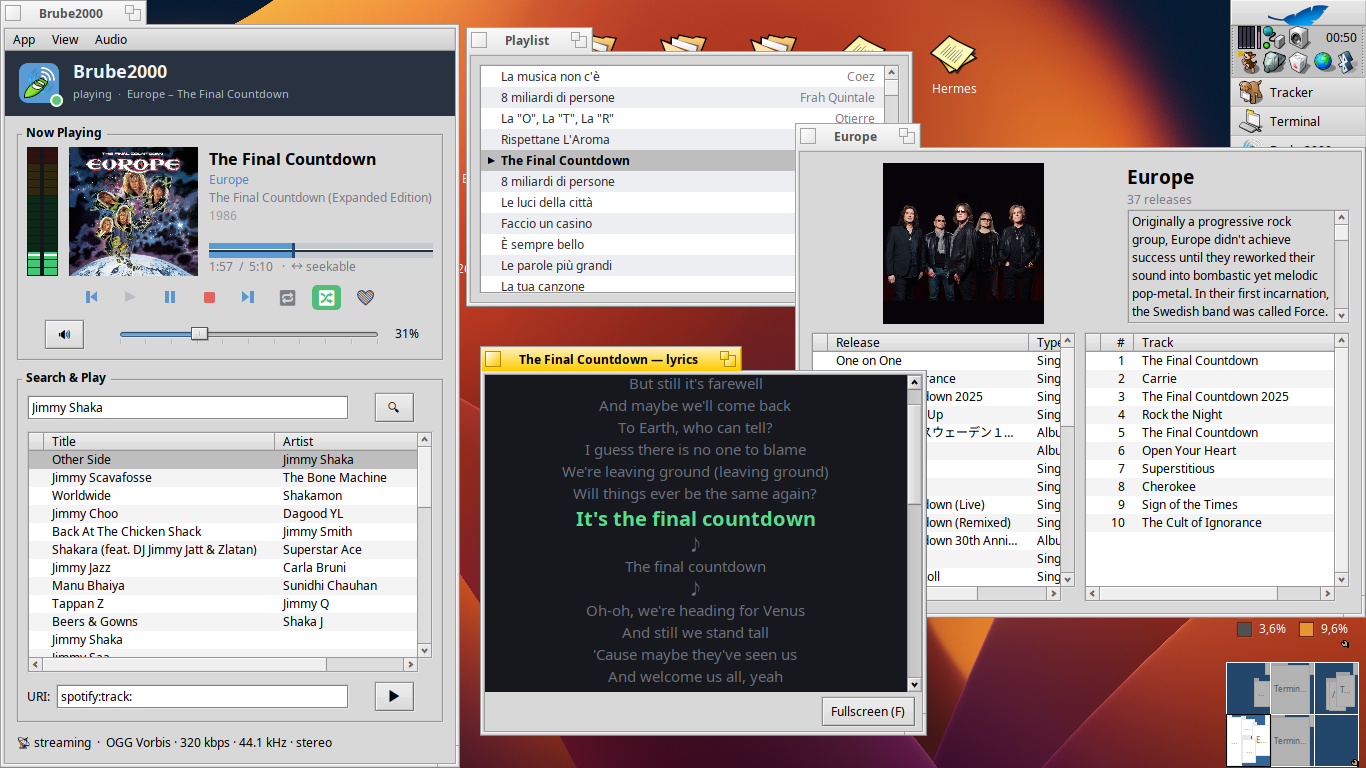Click the lyrics window yellow title tab
Screen dimensions: 1366x768
610,359
